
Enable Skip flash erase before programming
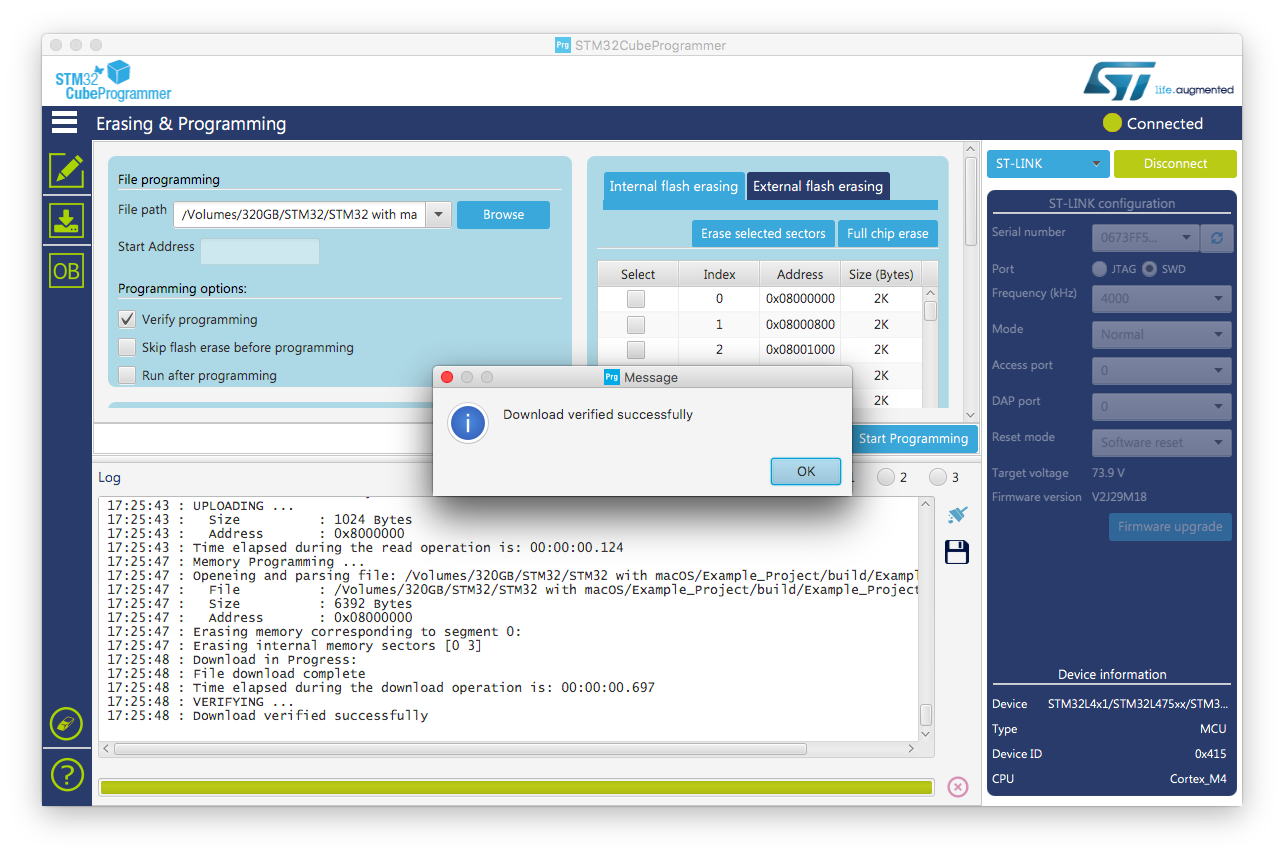coord(127,348)
